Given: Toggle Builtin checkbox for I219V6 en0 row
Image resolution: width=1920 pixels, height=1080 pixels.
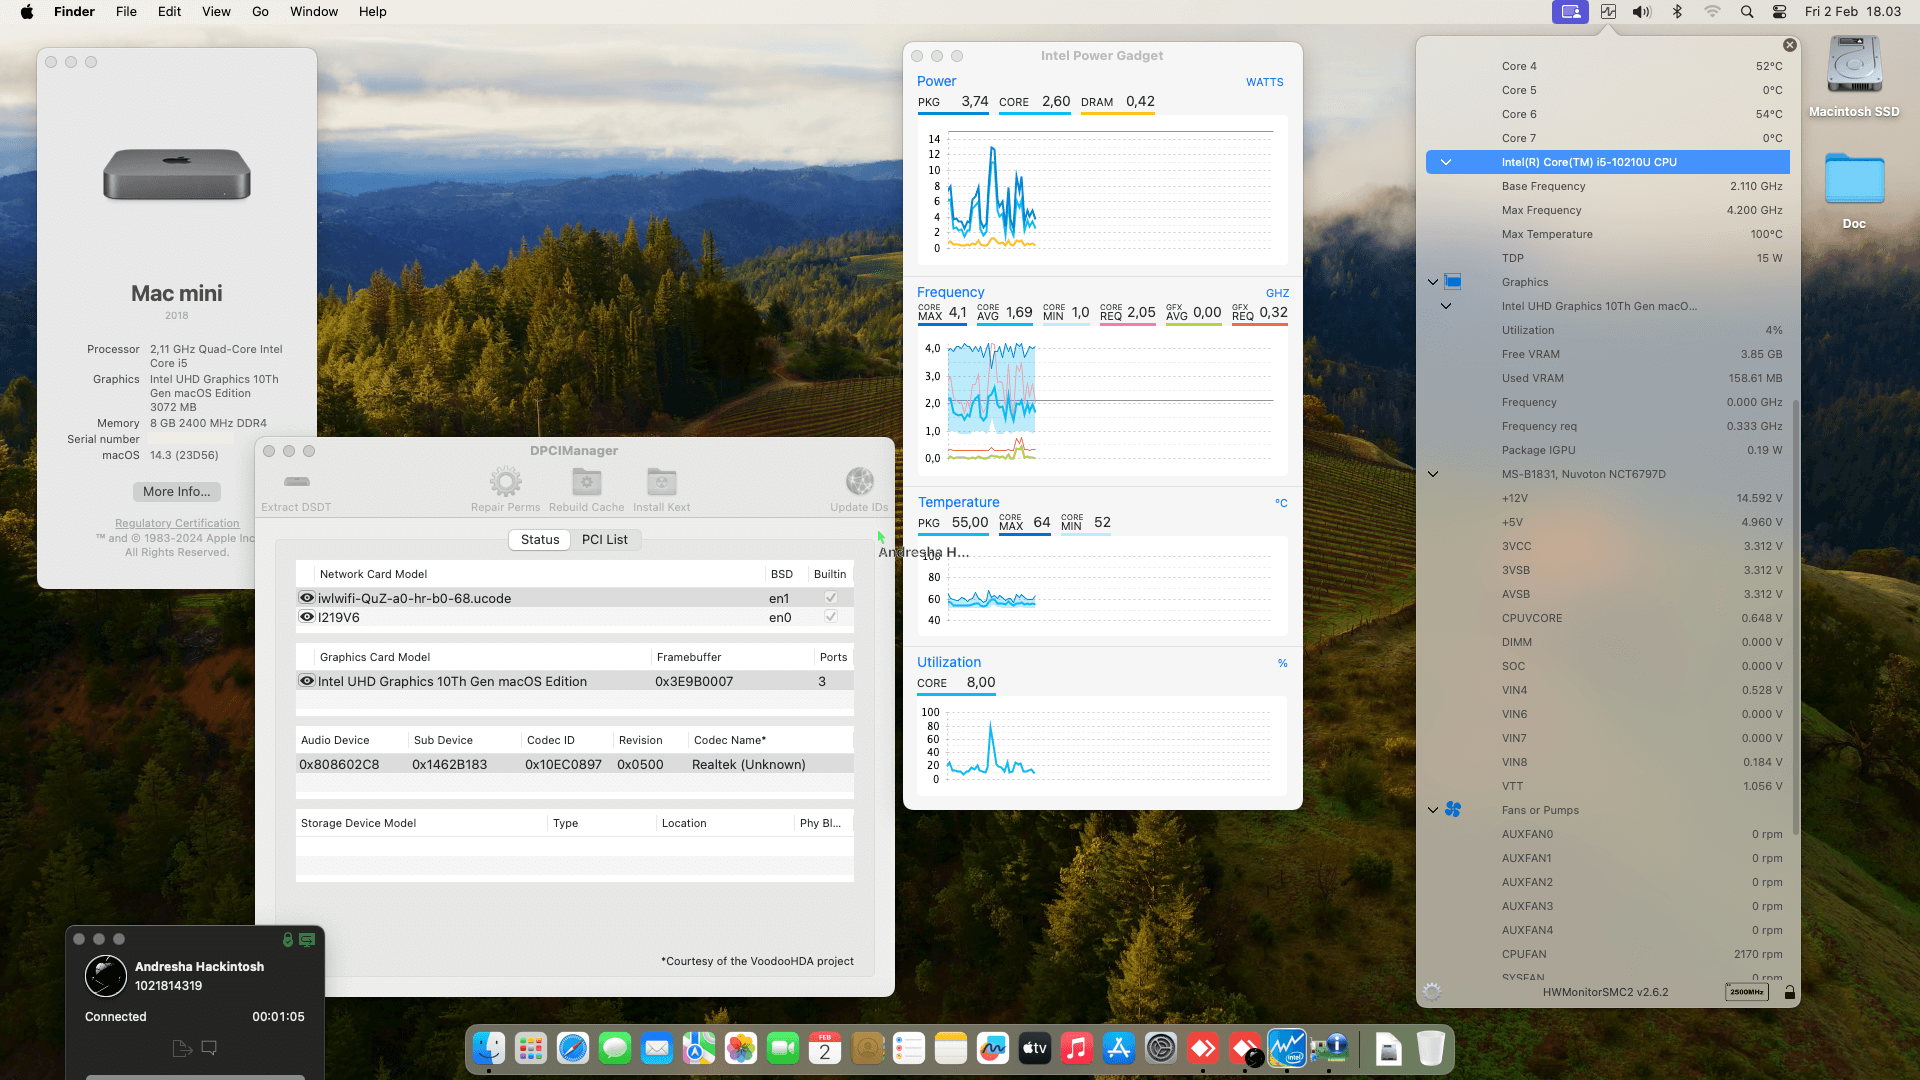Looking at the screenshot, I should (x=830, y=616).
